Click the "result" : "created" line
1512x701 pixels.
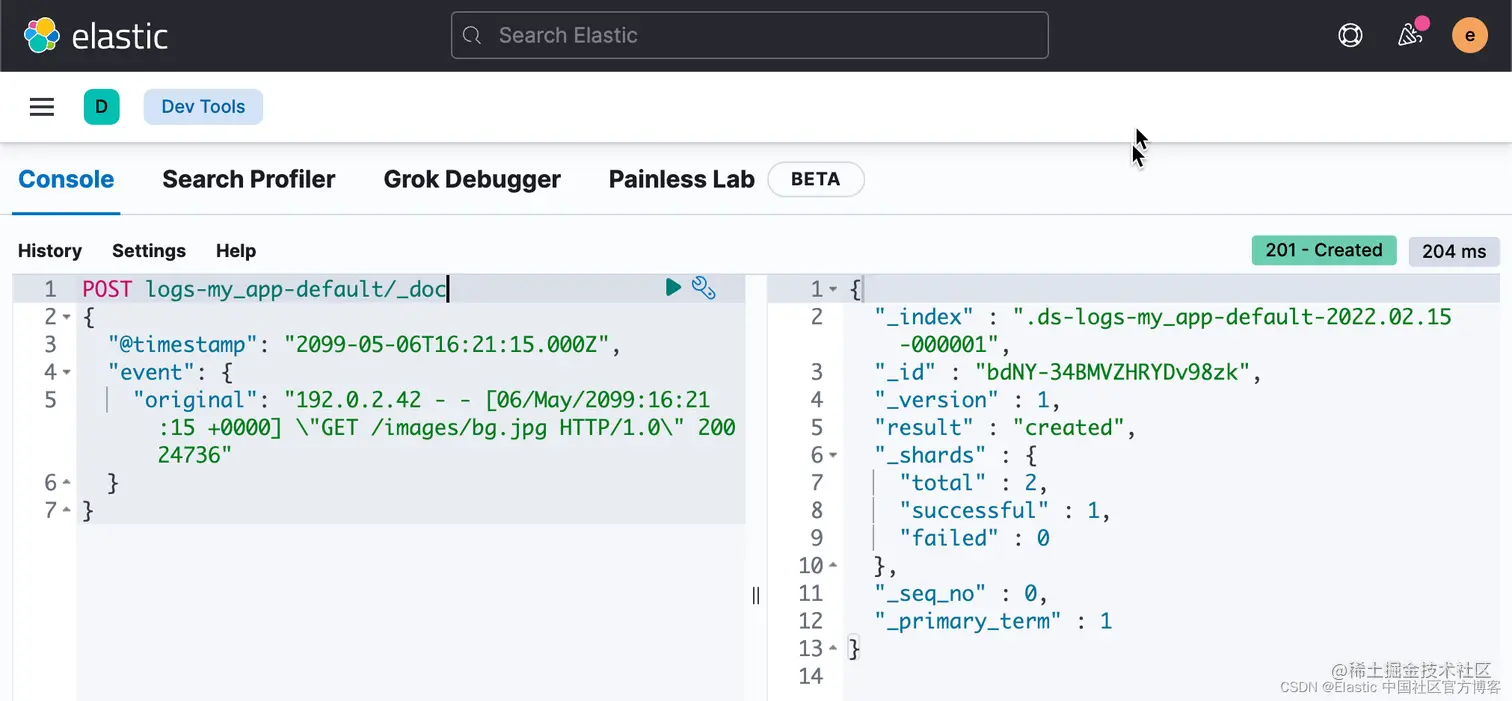click(x=1005, y=428)
